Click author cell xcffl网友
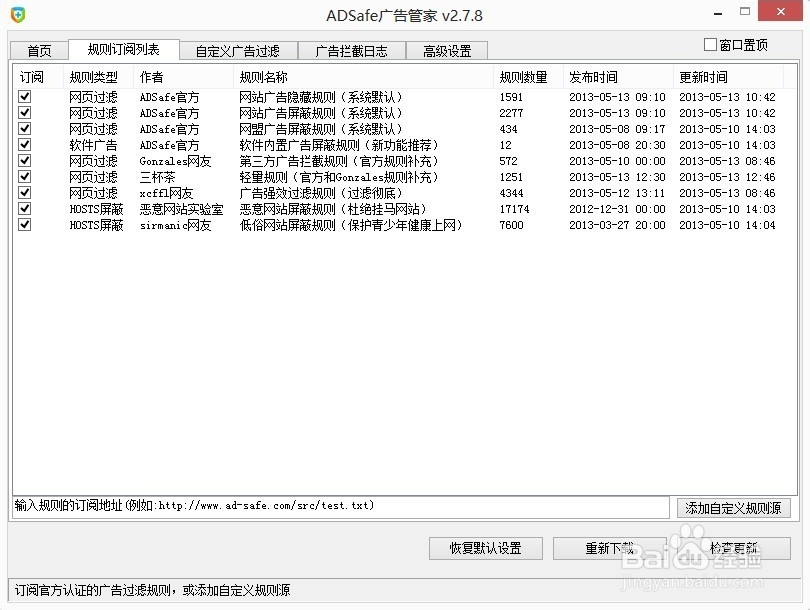 166,193
